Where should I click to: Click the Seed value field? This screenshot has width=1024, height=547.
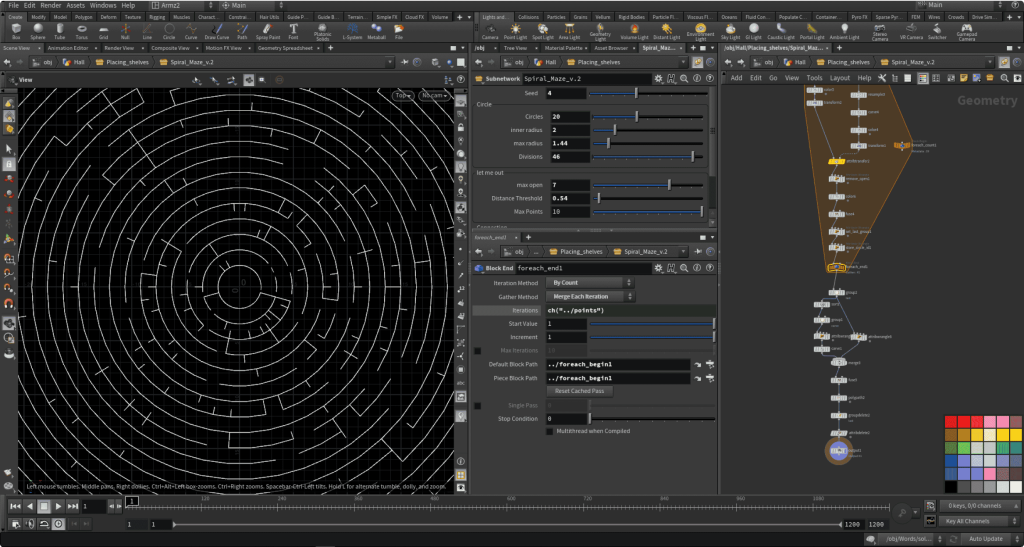[566, 93]
